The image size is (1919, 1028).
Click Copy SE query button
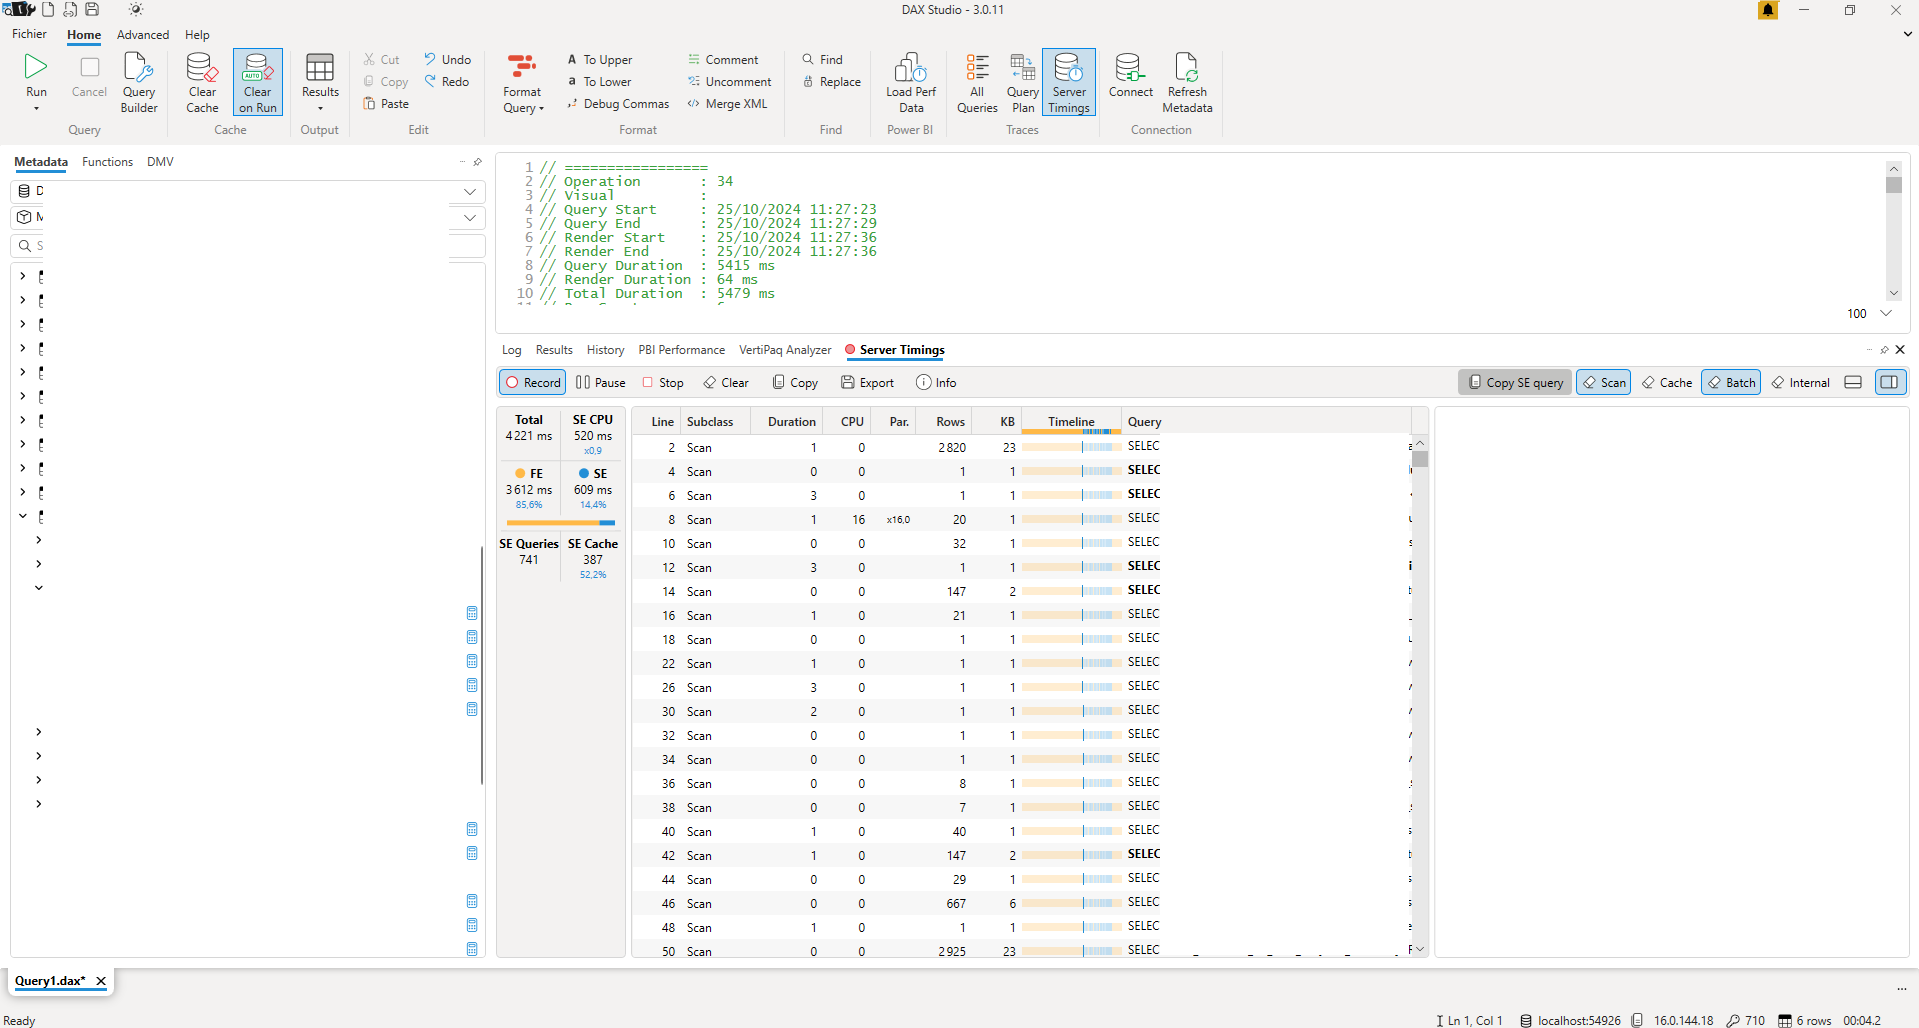1515,383
